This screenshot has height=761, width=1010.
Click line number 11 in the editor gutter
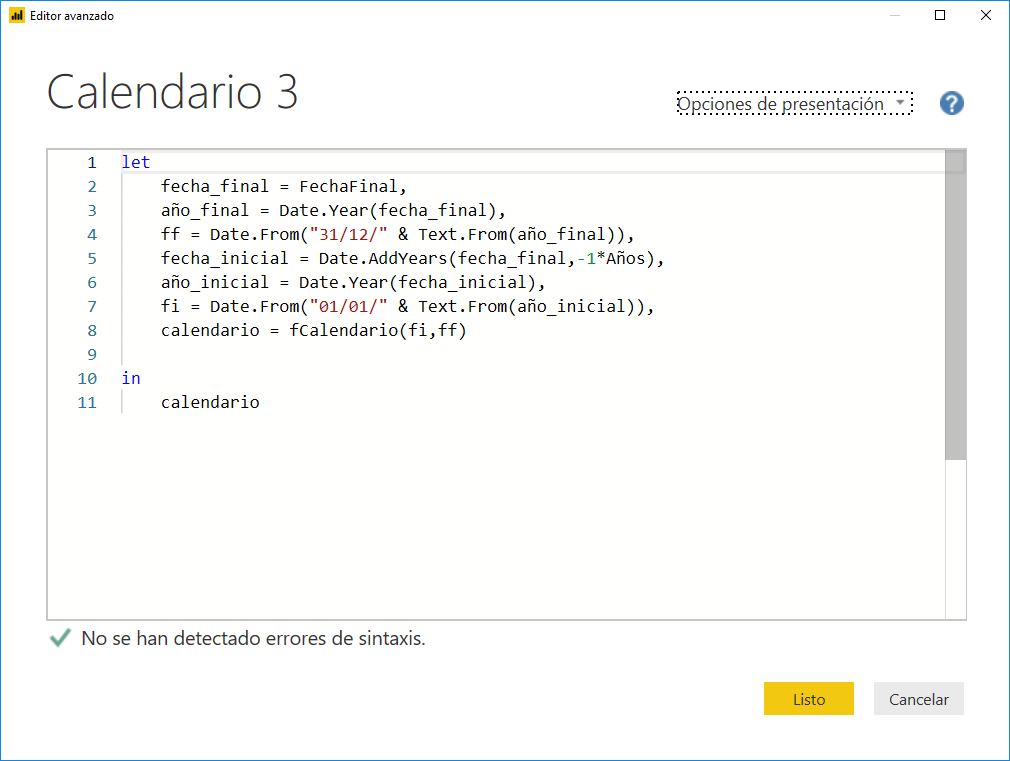[x=87, y=402]
